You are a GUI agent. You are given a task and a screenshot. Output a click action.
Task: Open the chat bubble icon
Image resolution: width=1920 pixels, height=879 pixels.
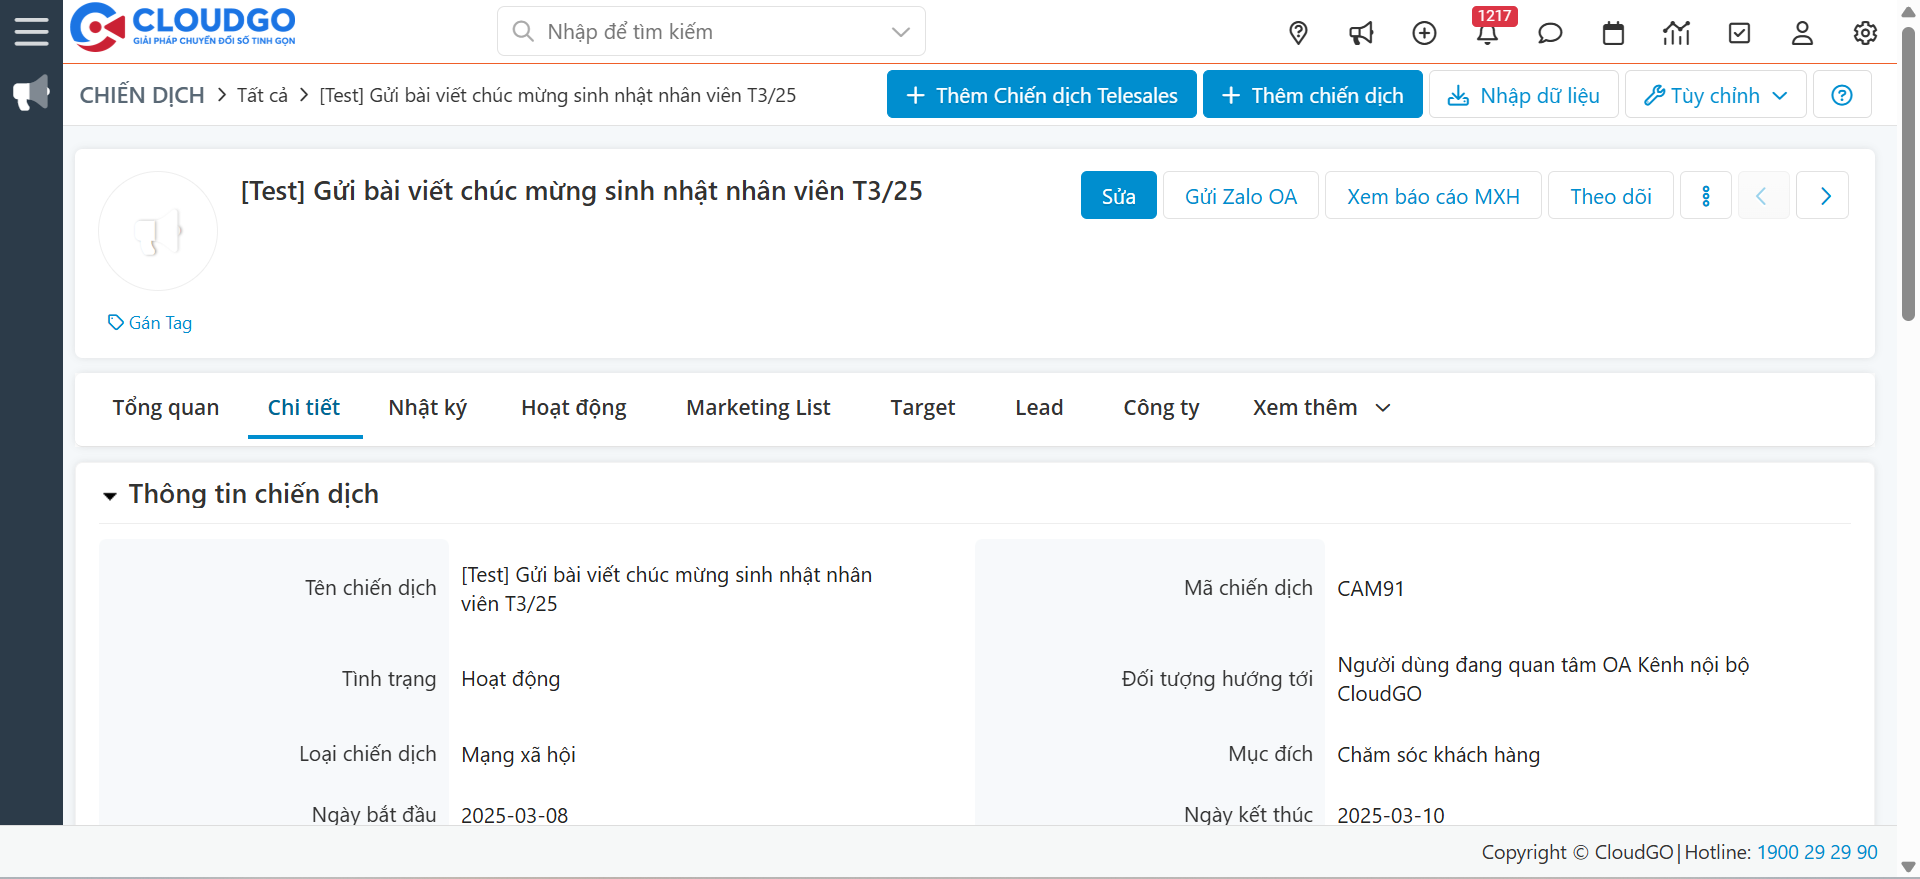click(1550, 33)
